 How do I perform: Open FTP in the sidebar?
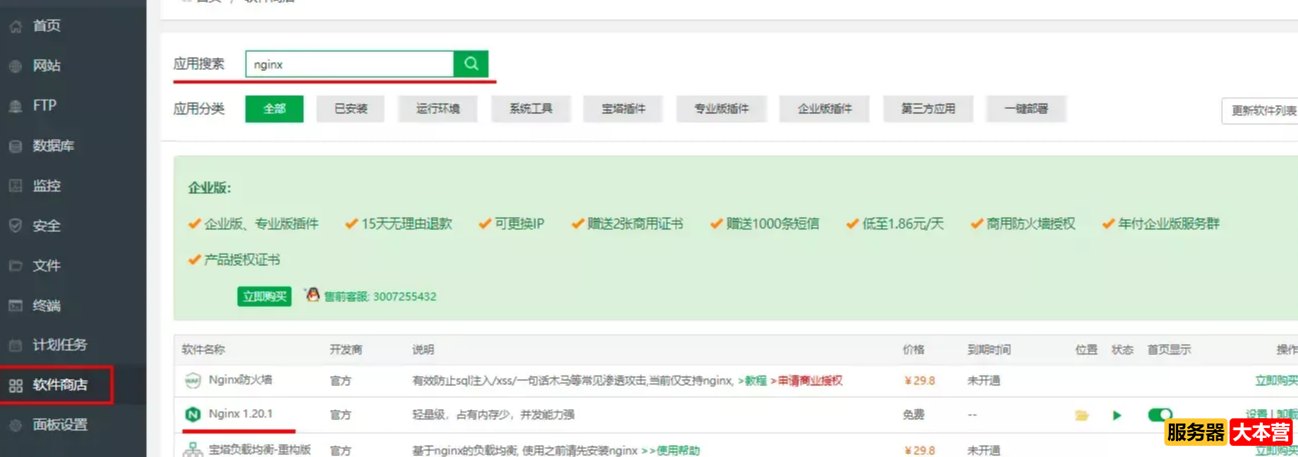44,106
